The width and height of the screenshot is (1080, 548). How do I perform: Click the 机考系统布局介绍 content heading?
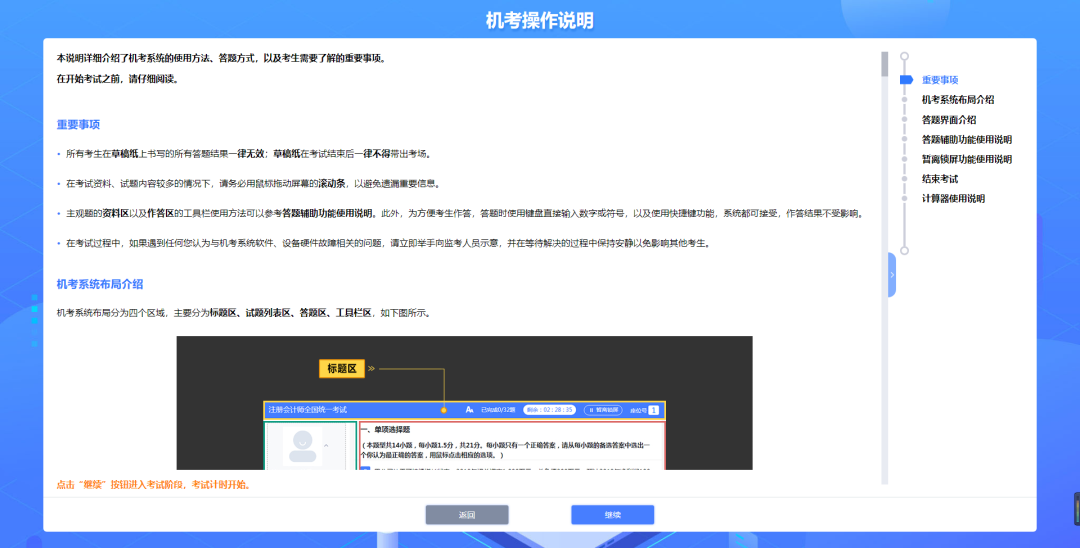point(100,284)
